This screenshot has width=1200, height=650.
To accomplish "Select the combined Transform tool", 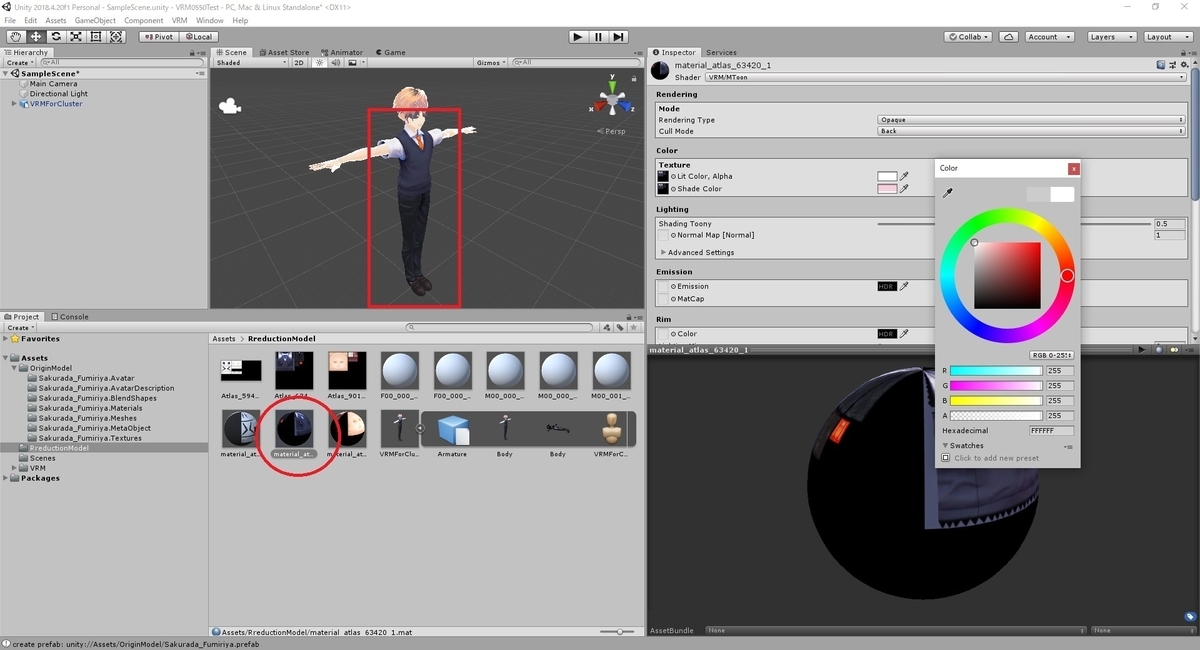I will click(x=116, y=37).
